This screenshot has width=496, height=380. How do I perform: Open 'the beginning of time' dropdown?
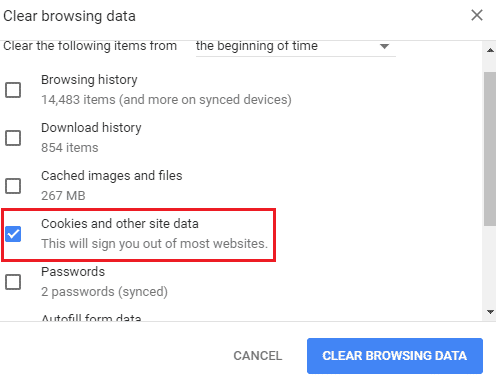coord(296,47)
